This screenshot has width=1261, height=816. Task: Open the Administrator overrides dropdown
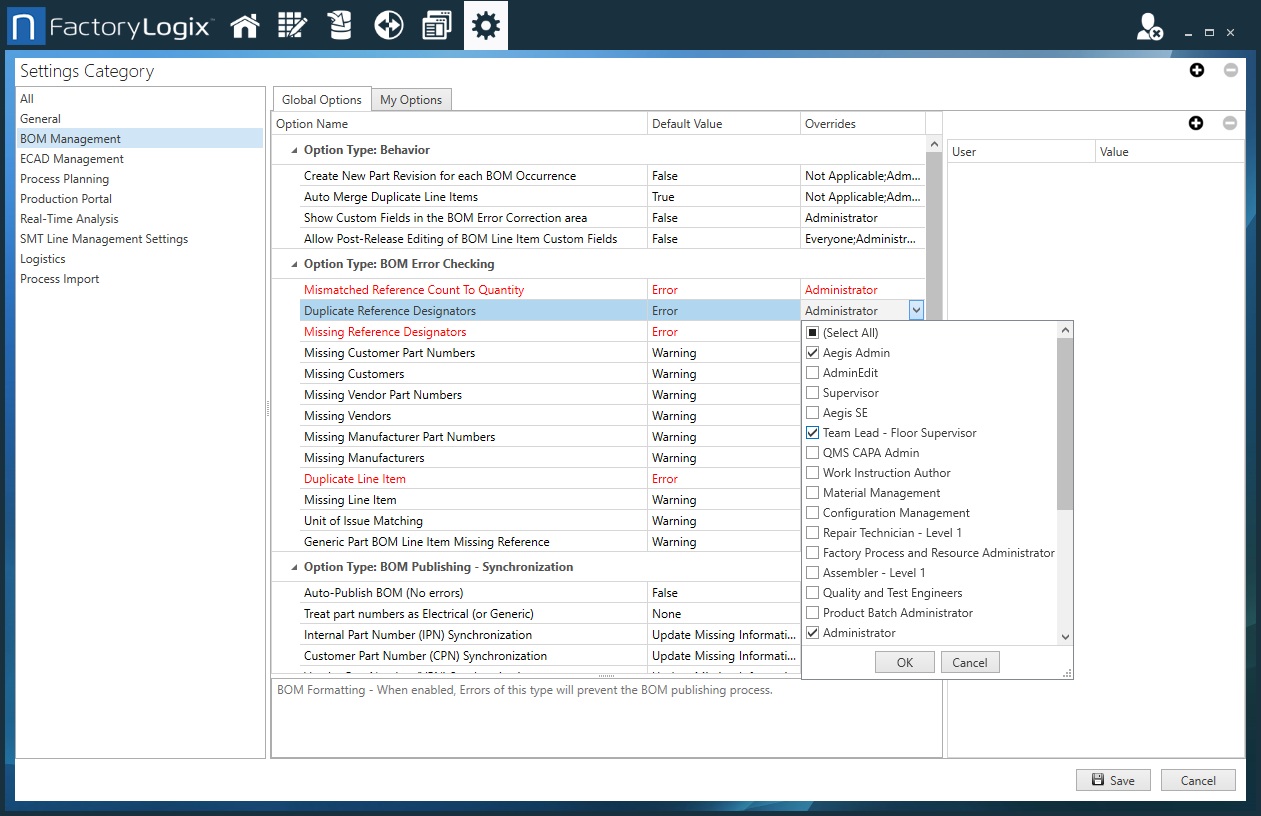[x=916, y=310]
